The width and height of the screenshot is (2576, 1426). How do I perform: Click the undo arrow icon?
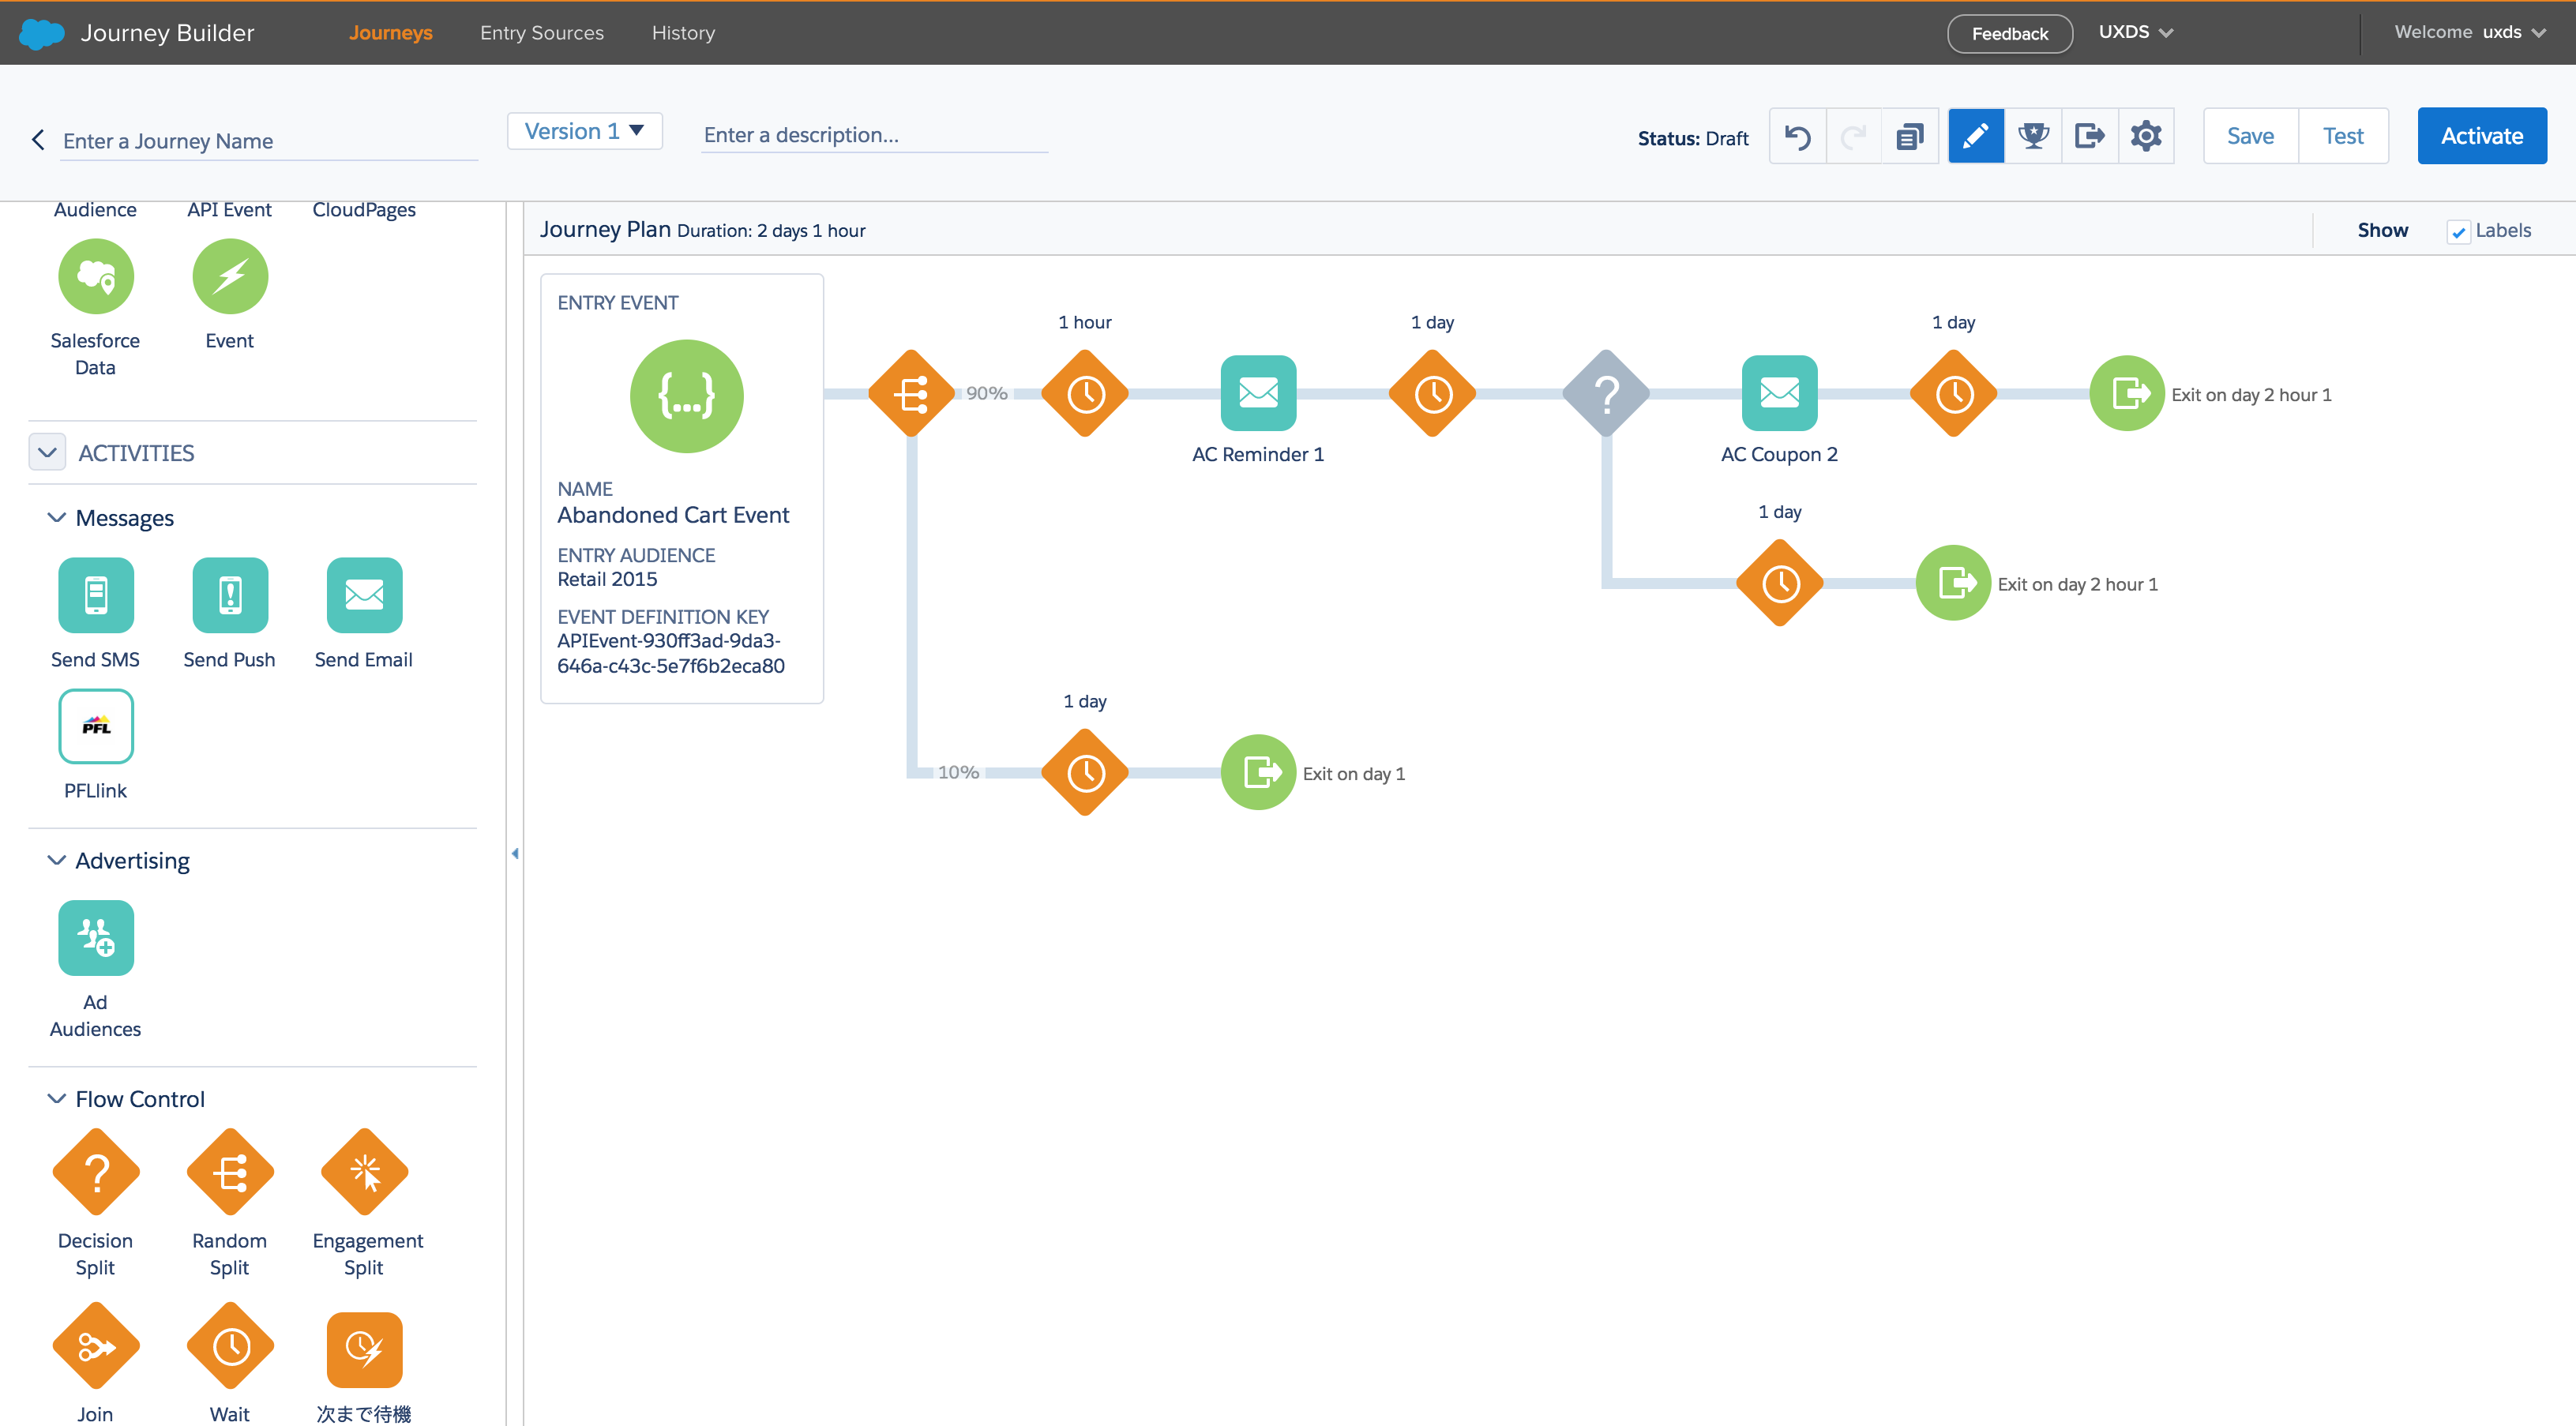click(1797, 136)
